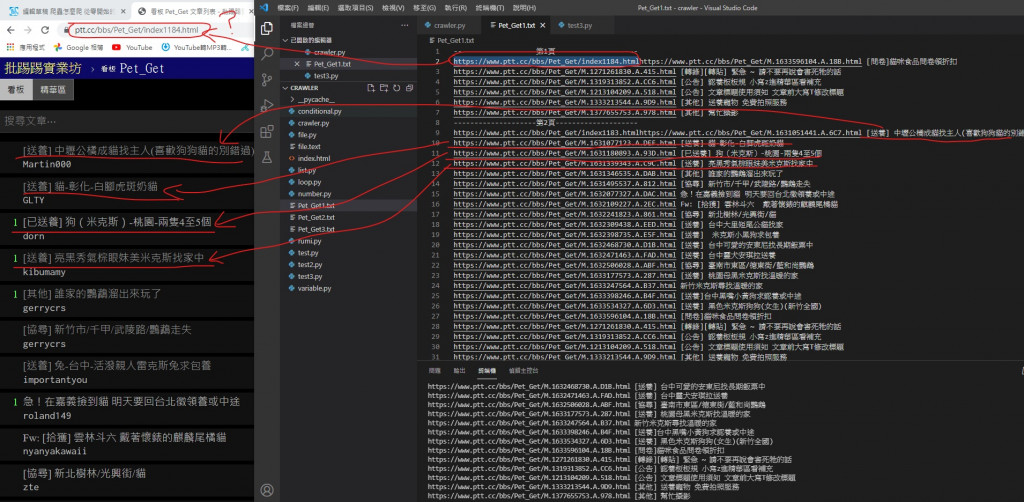Open post 貓-彰化-白腳虎斑奶貓

pyautogui.click(x=90, y=186)
